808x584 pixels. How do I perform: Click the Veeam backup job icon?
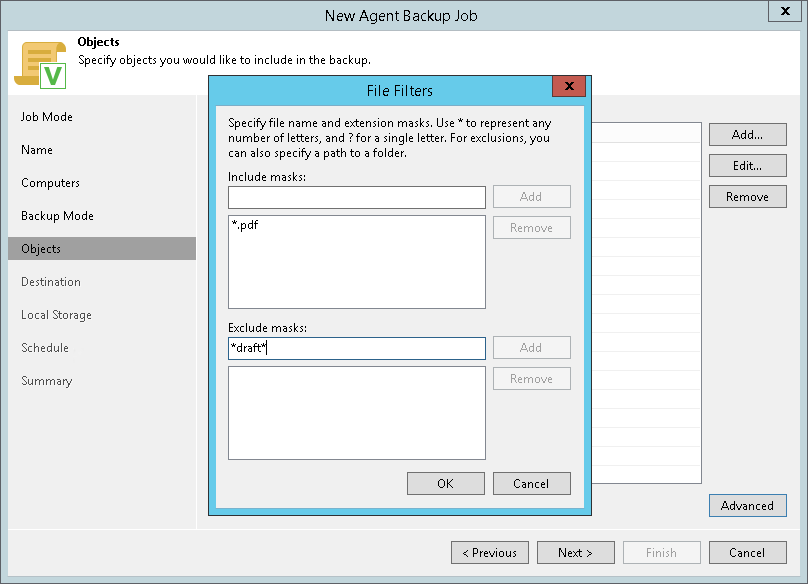coord(39,63)
